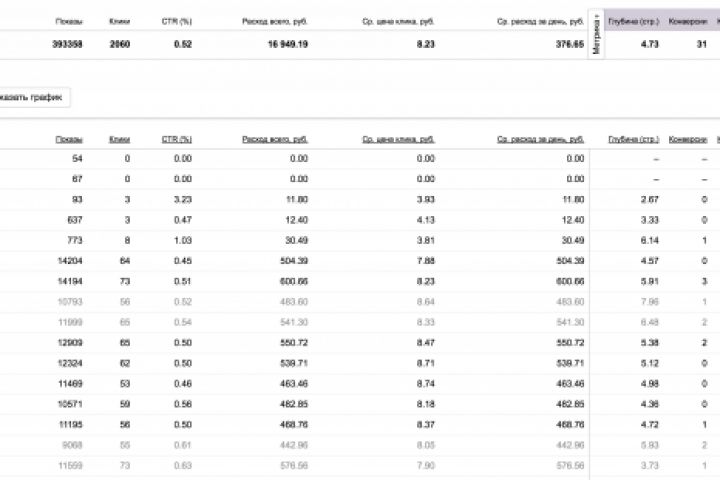
Task: Click top summary Конверсии header label
Action: [x=688, y=20]
